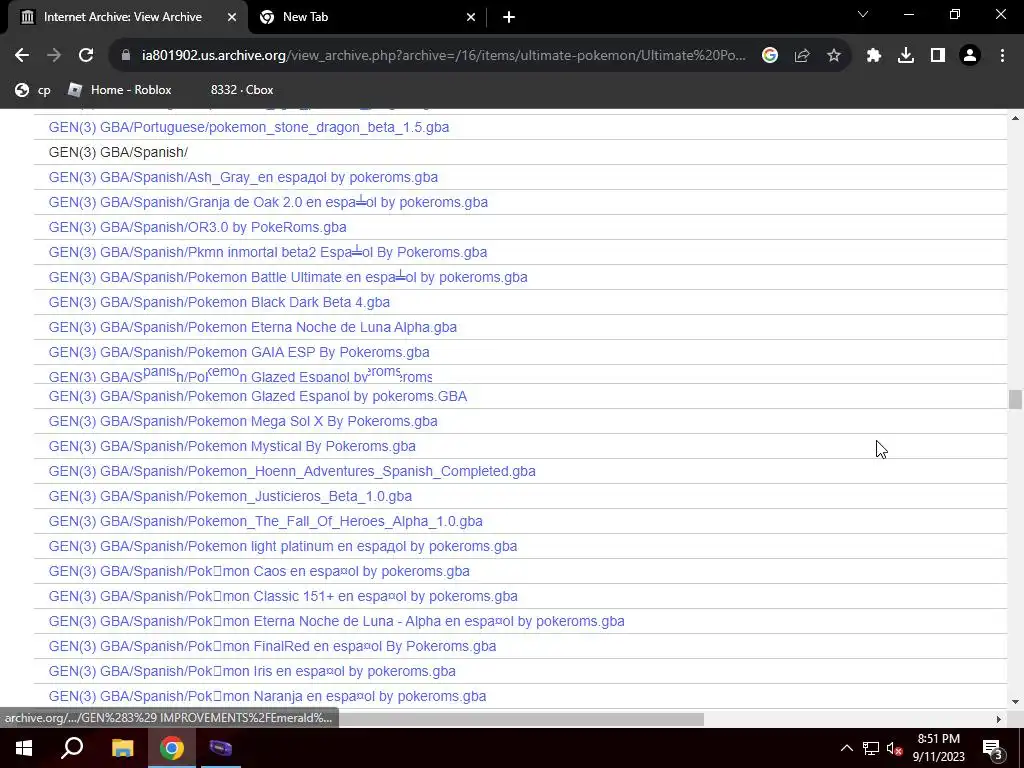This screenshot has height=768, width=1024.
Task: Open Granja de Oak 2.0 link
Action: [268, 202]
